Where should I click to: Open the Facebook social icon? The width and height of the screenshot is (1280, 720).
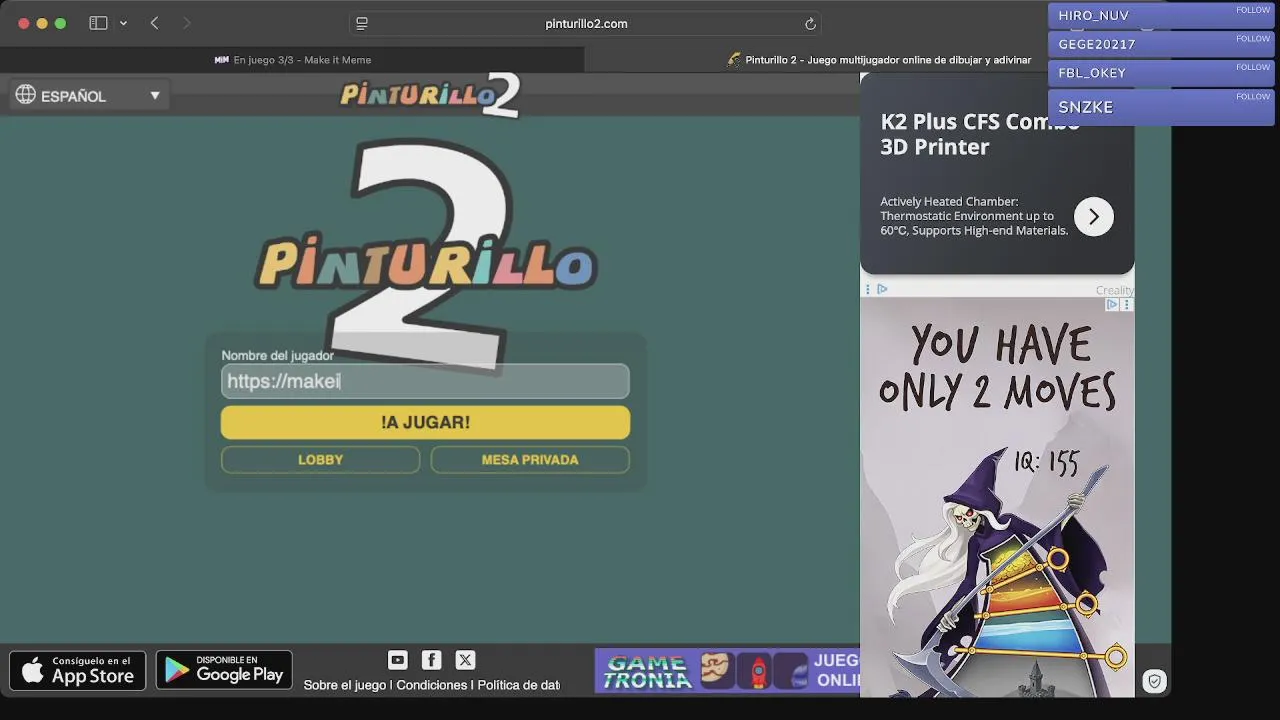pyautogui.click(x=431, y=660)
